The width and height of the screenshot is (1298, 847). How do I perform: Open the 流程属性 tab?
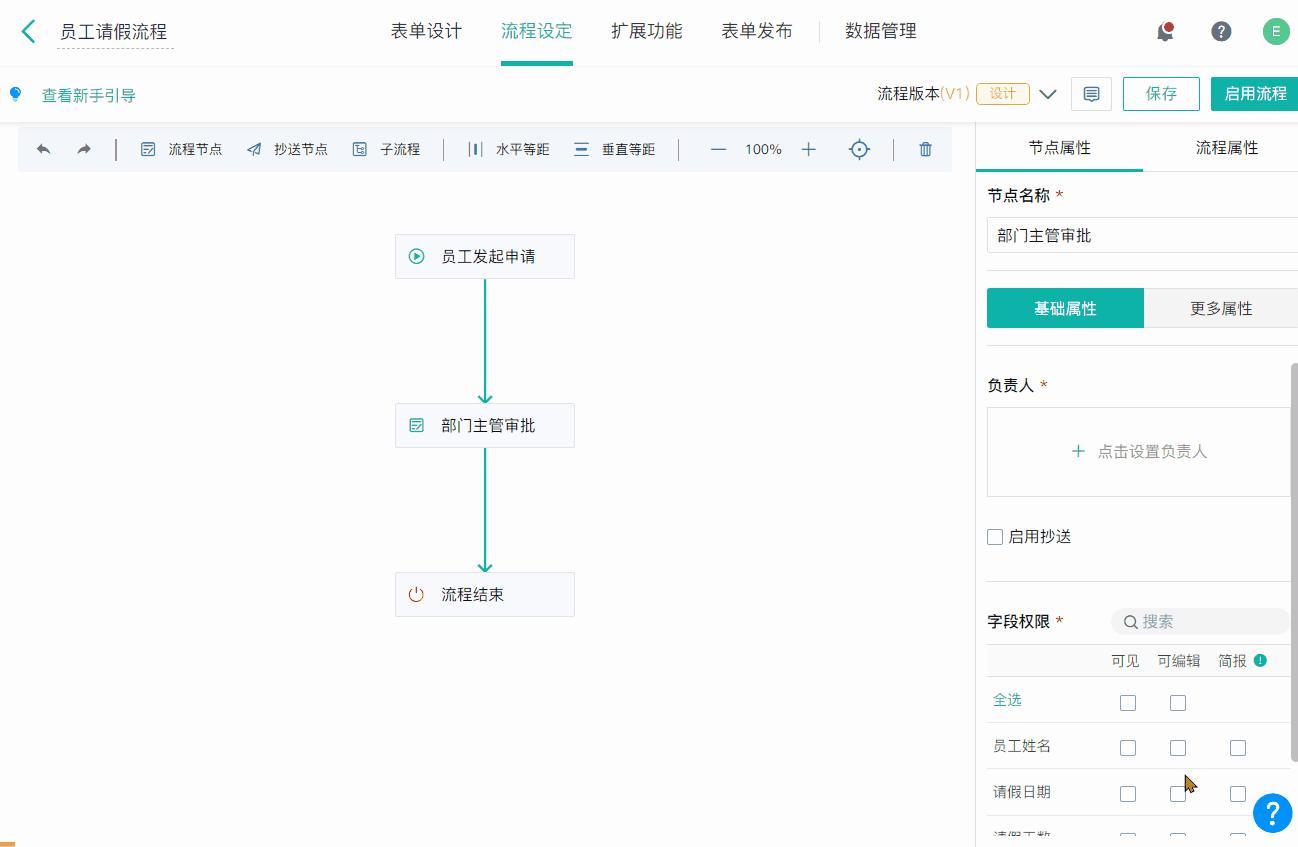pyautogui.click(x=1228, y=147)
